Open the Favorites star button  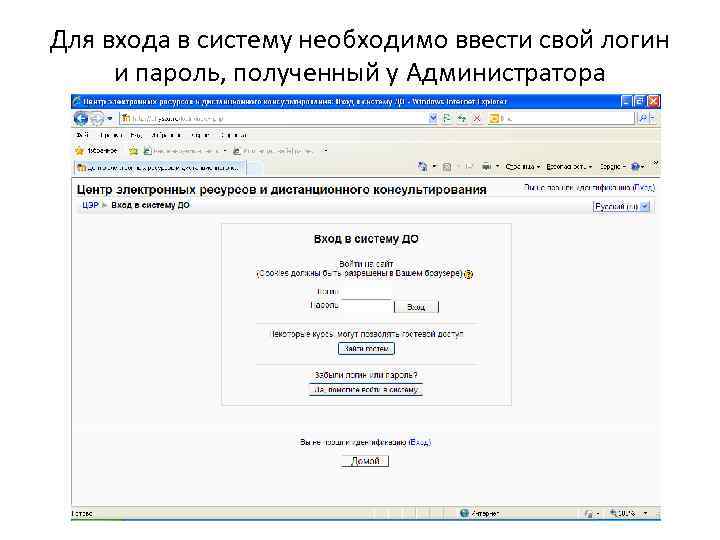pos(96,151)
